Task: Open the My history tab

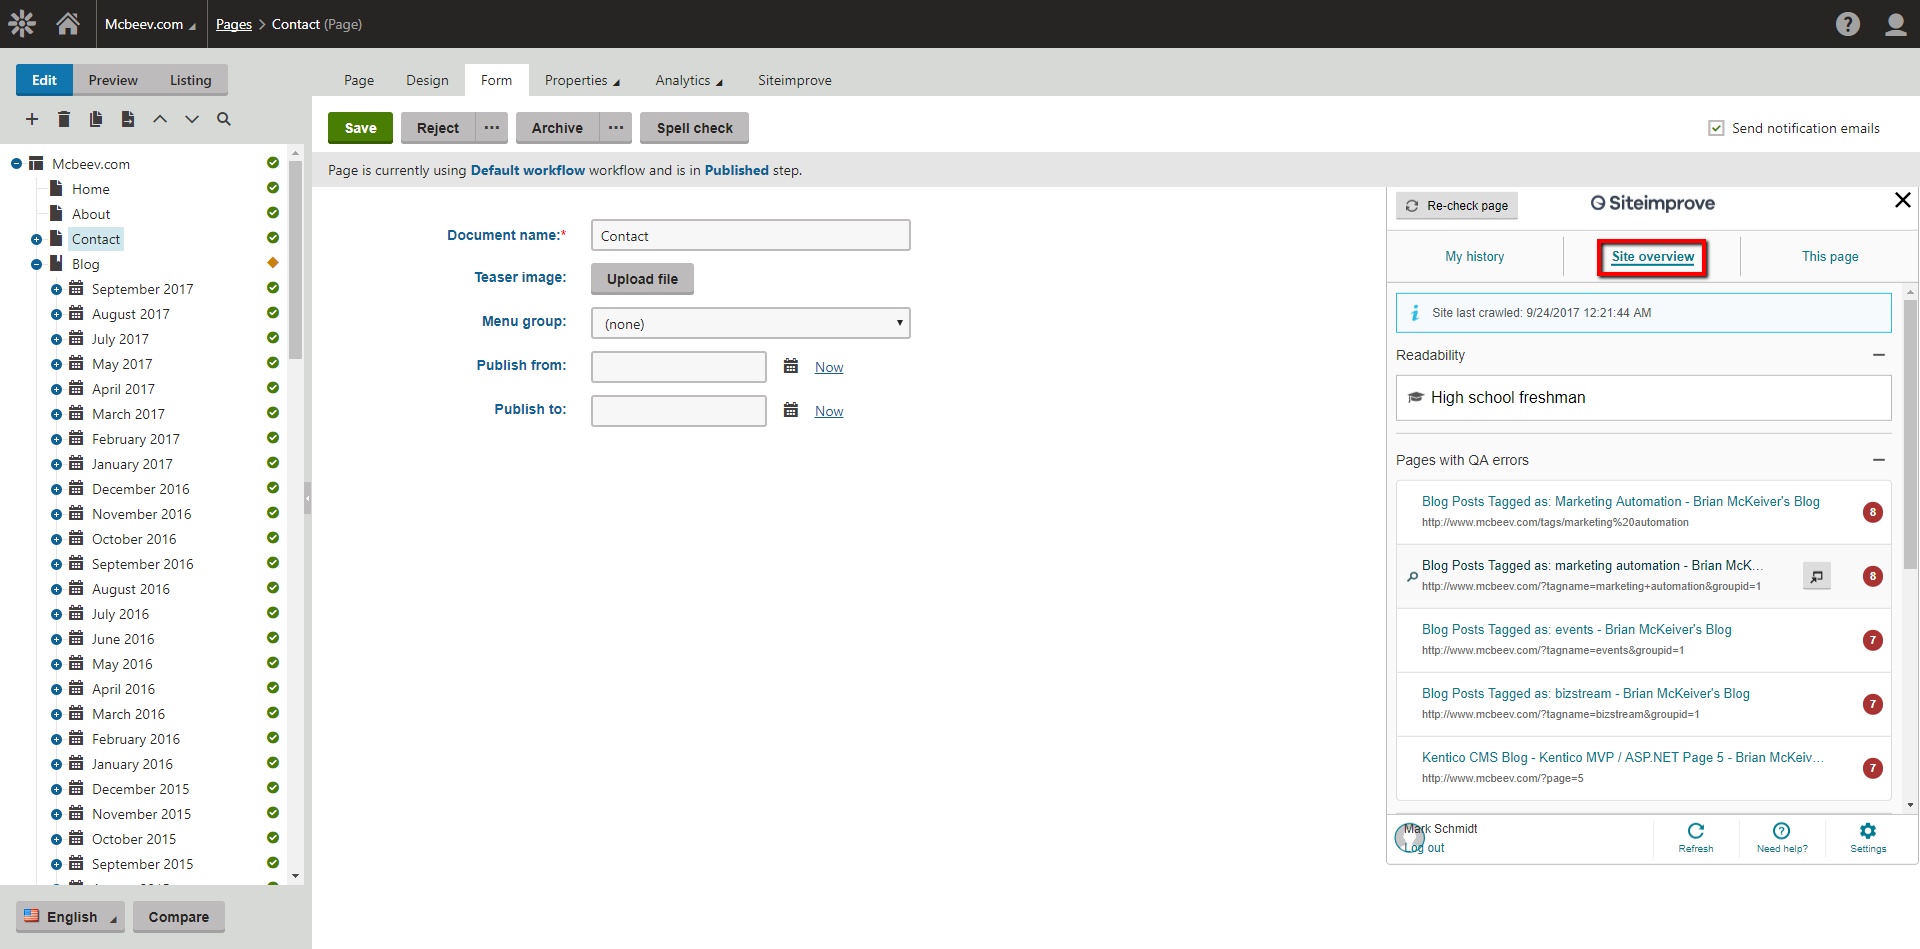Action: pyautogui.click(x=1474, y=256)
